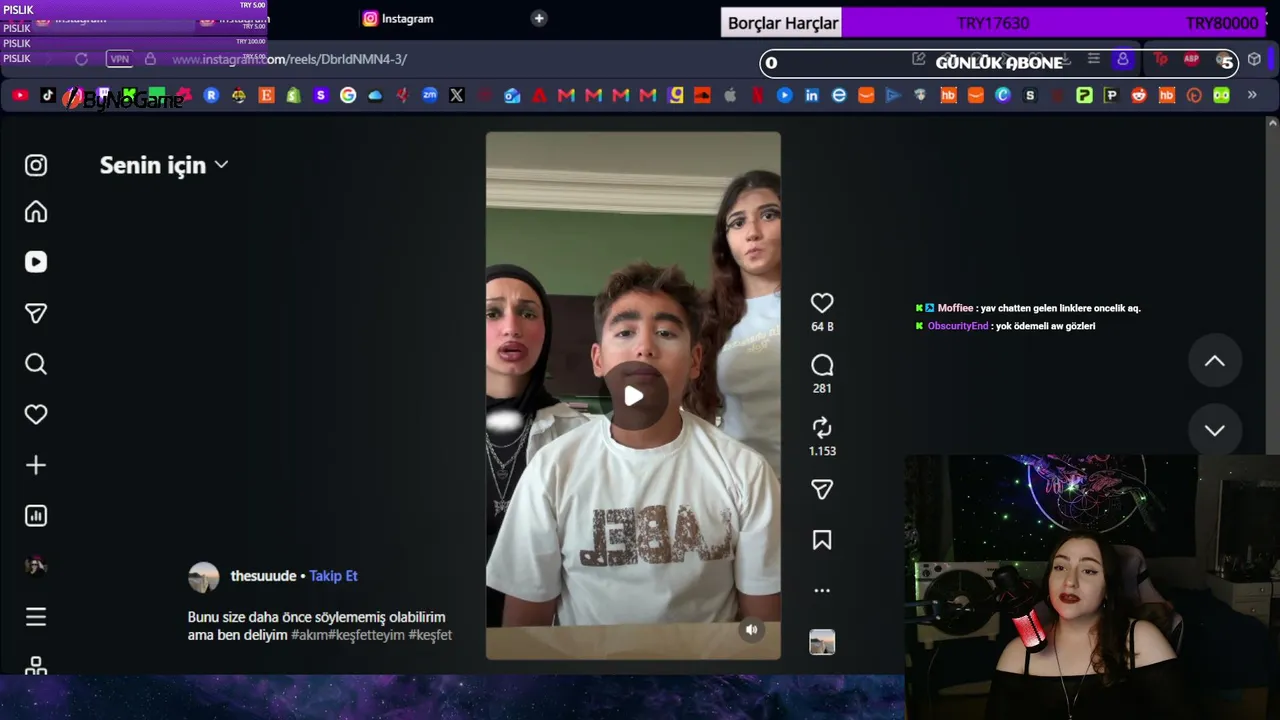Open the cloud icon bookmark
The image size is (1280, 720).
[375, 95]
